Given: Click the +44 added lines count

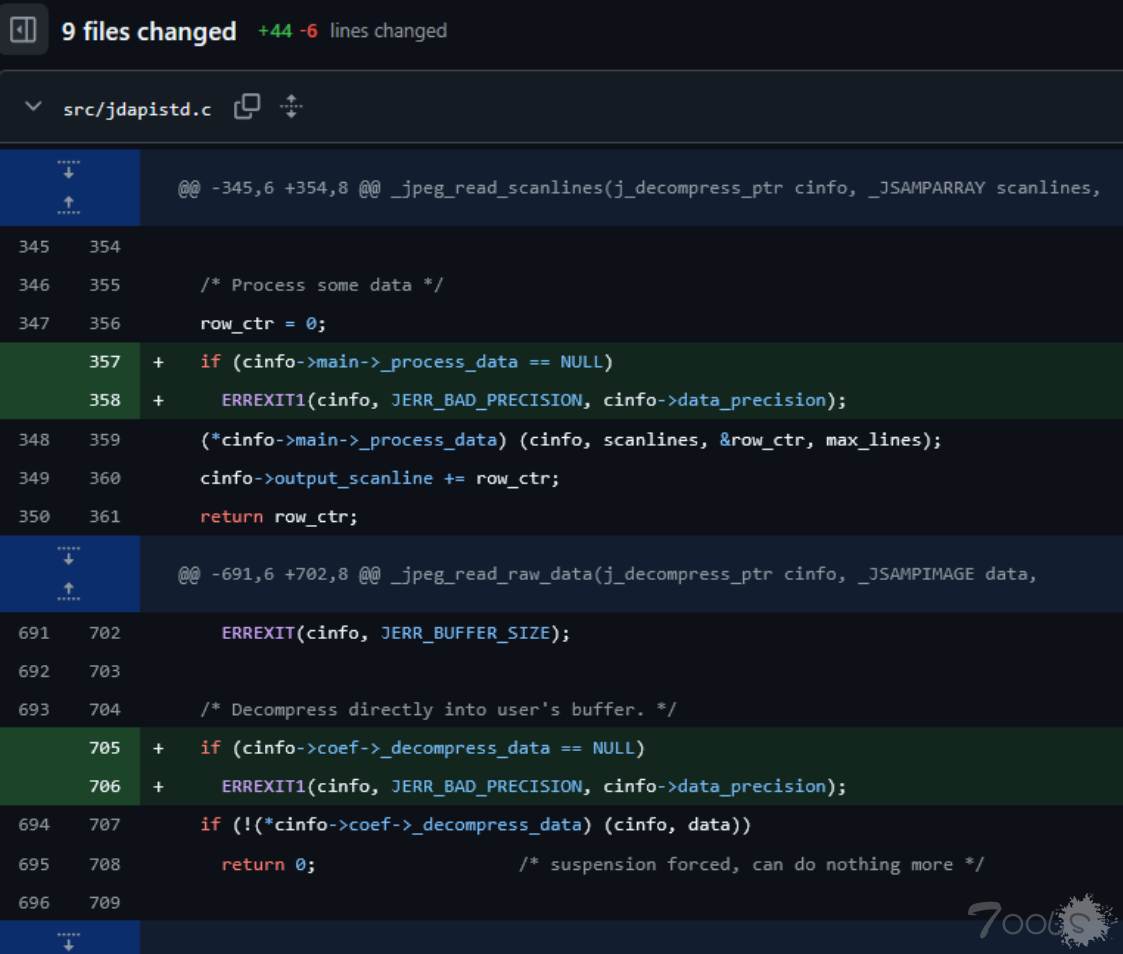Looking at the screenshot, I should [275, 32].
